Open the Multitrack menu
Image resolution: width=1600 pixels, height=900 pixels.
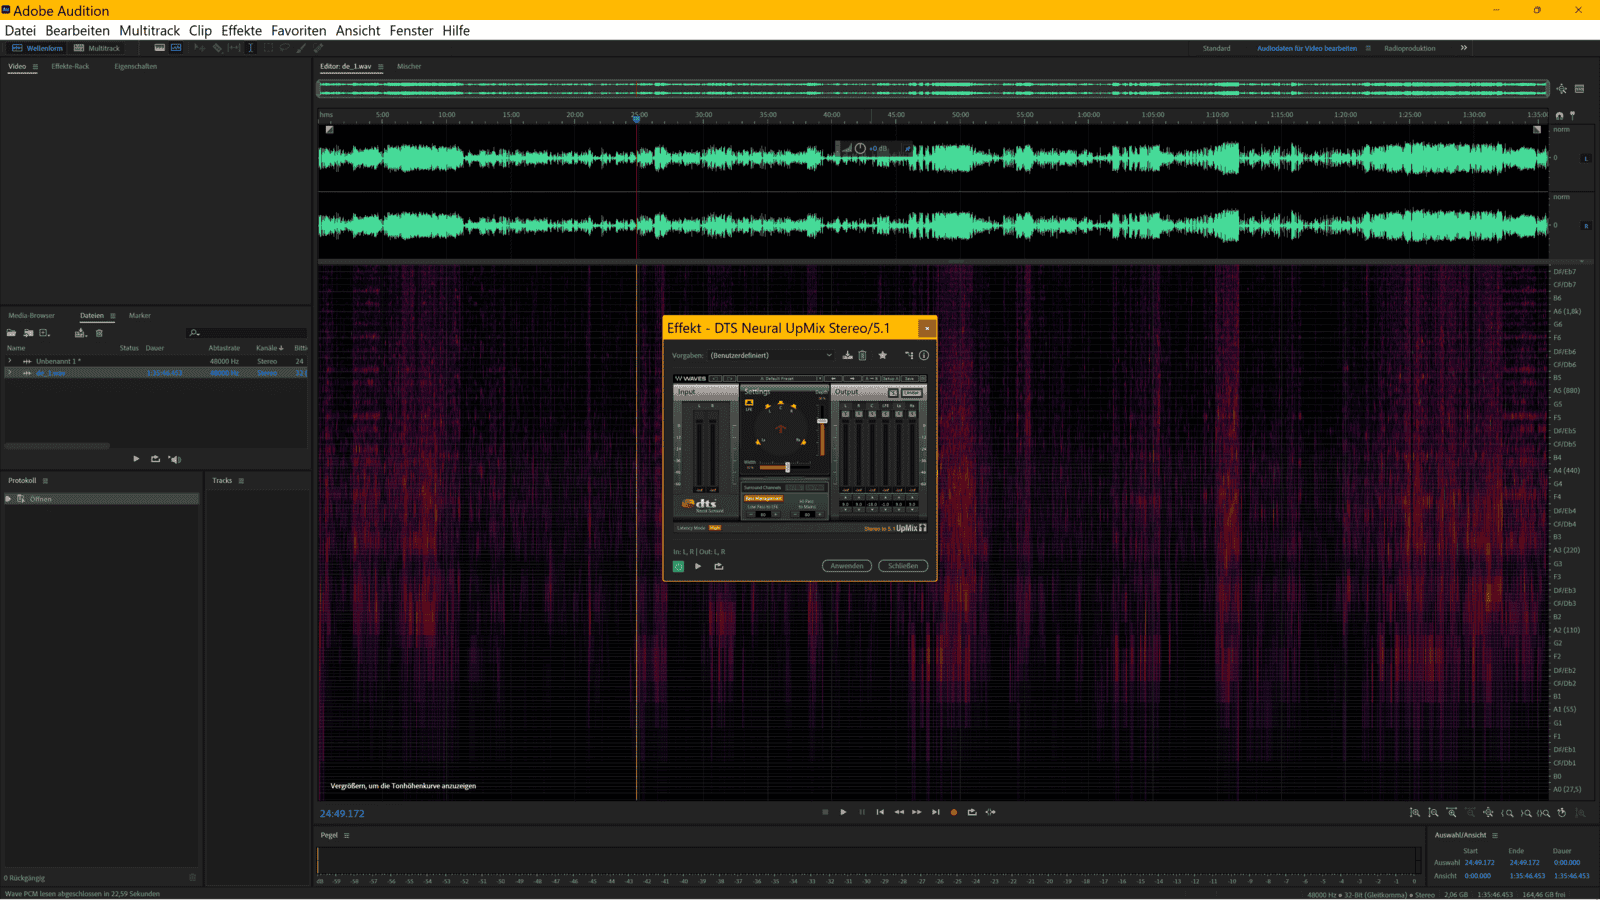(150, 30)
